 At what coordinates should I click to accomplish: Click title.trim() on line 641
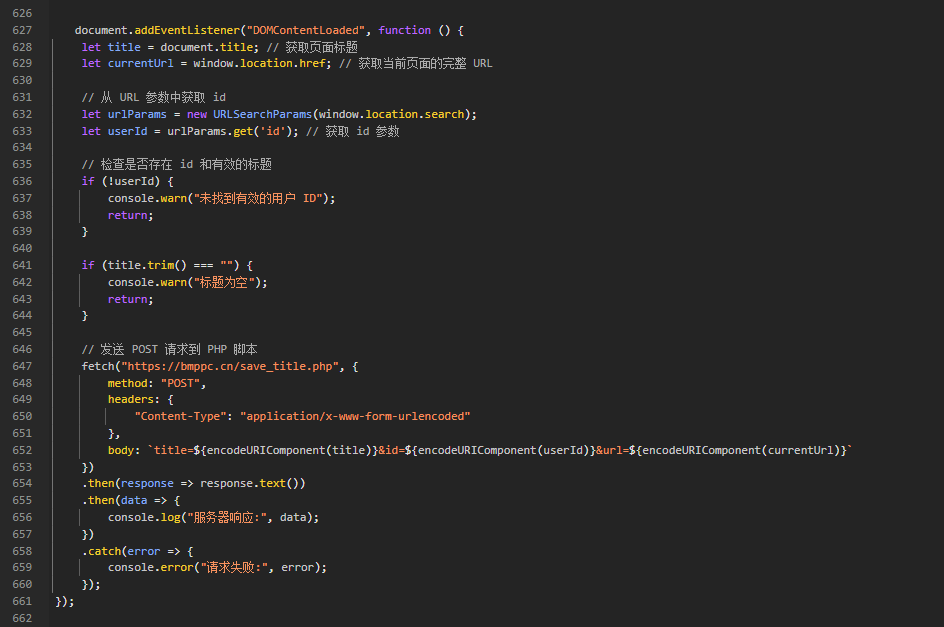pyautogui.click(x=147, y=265)
